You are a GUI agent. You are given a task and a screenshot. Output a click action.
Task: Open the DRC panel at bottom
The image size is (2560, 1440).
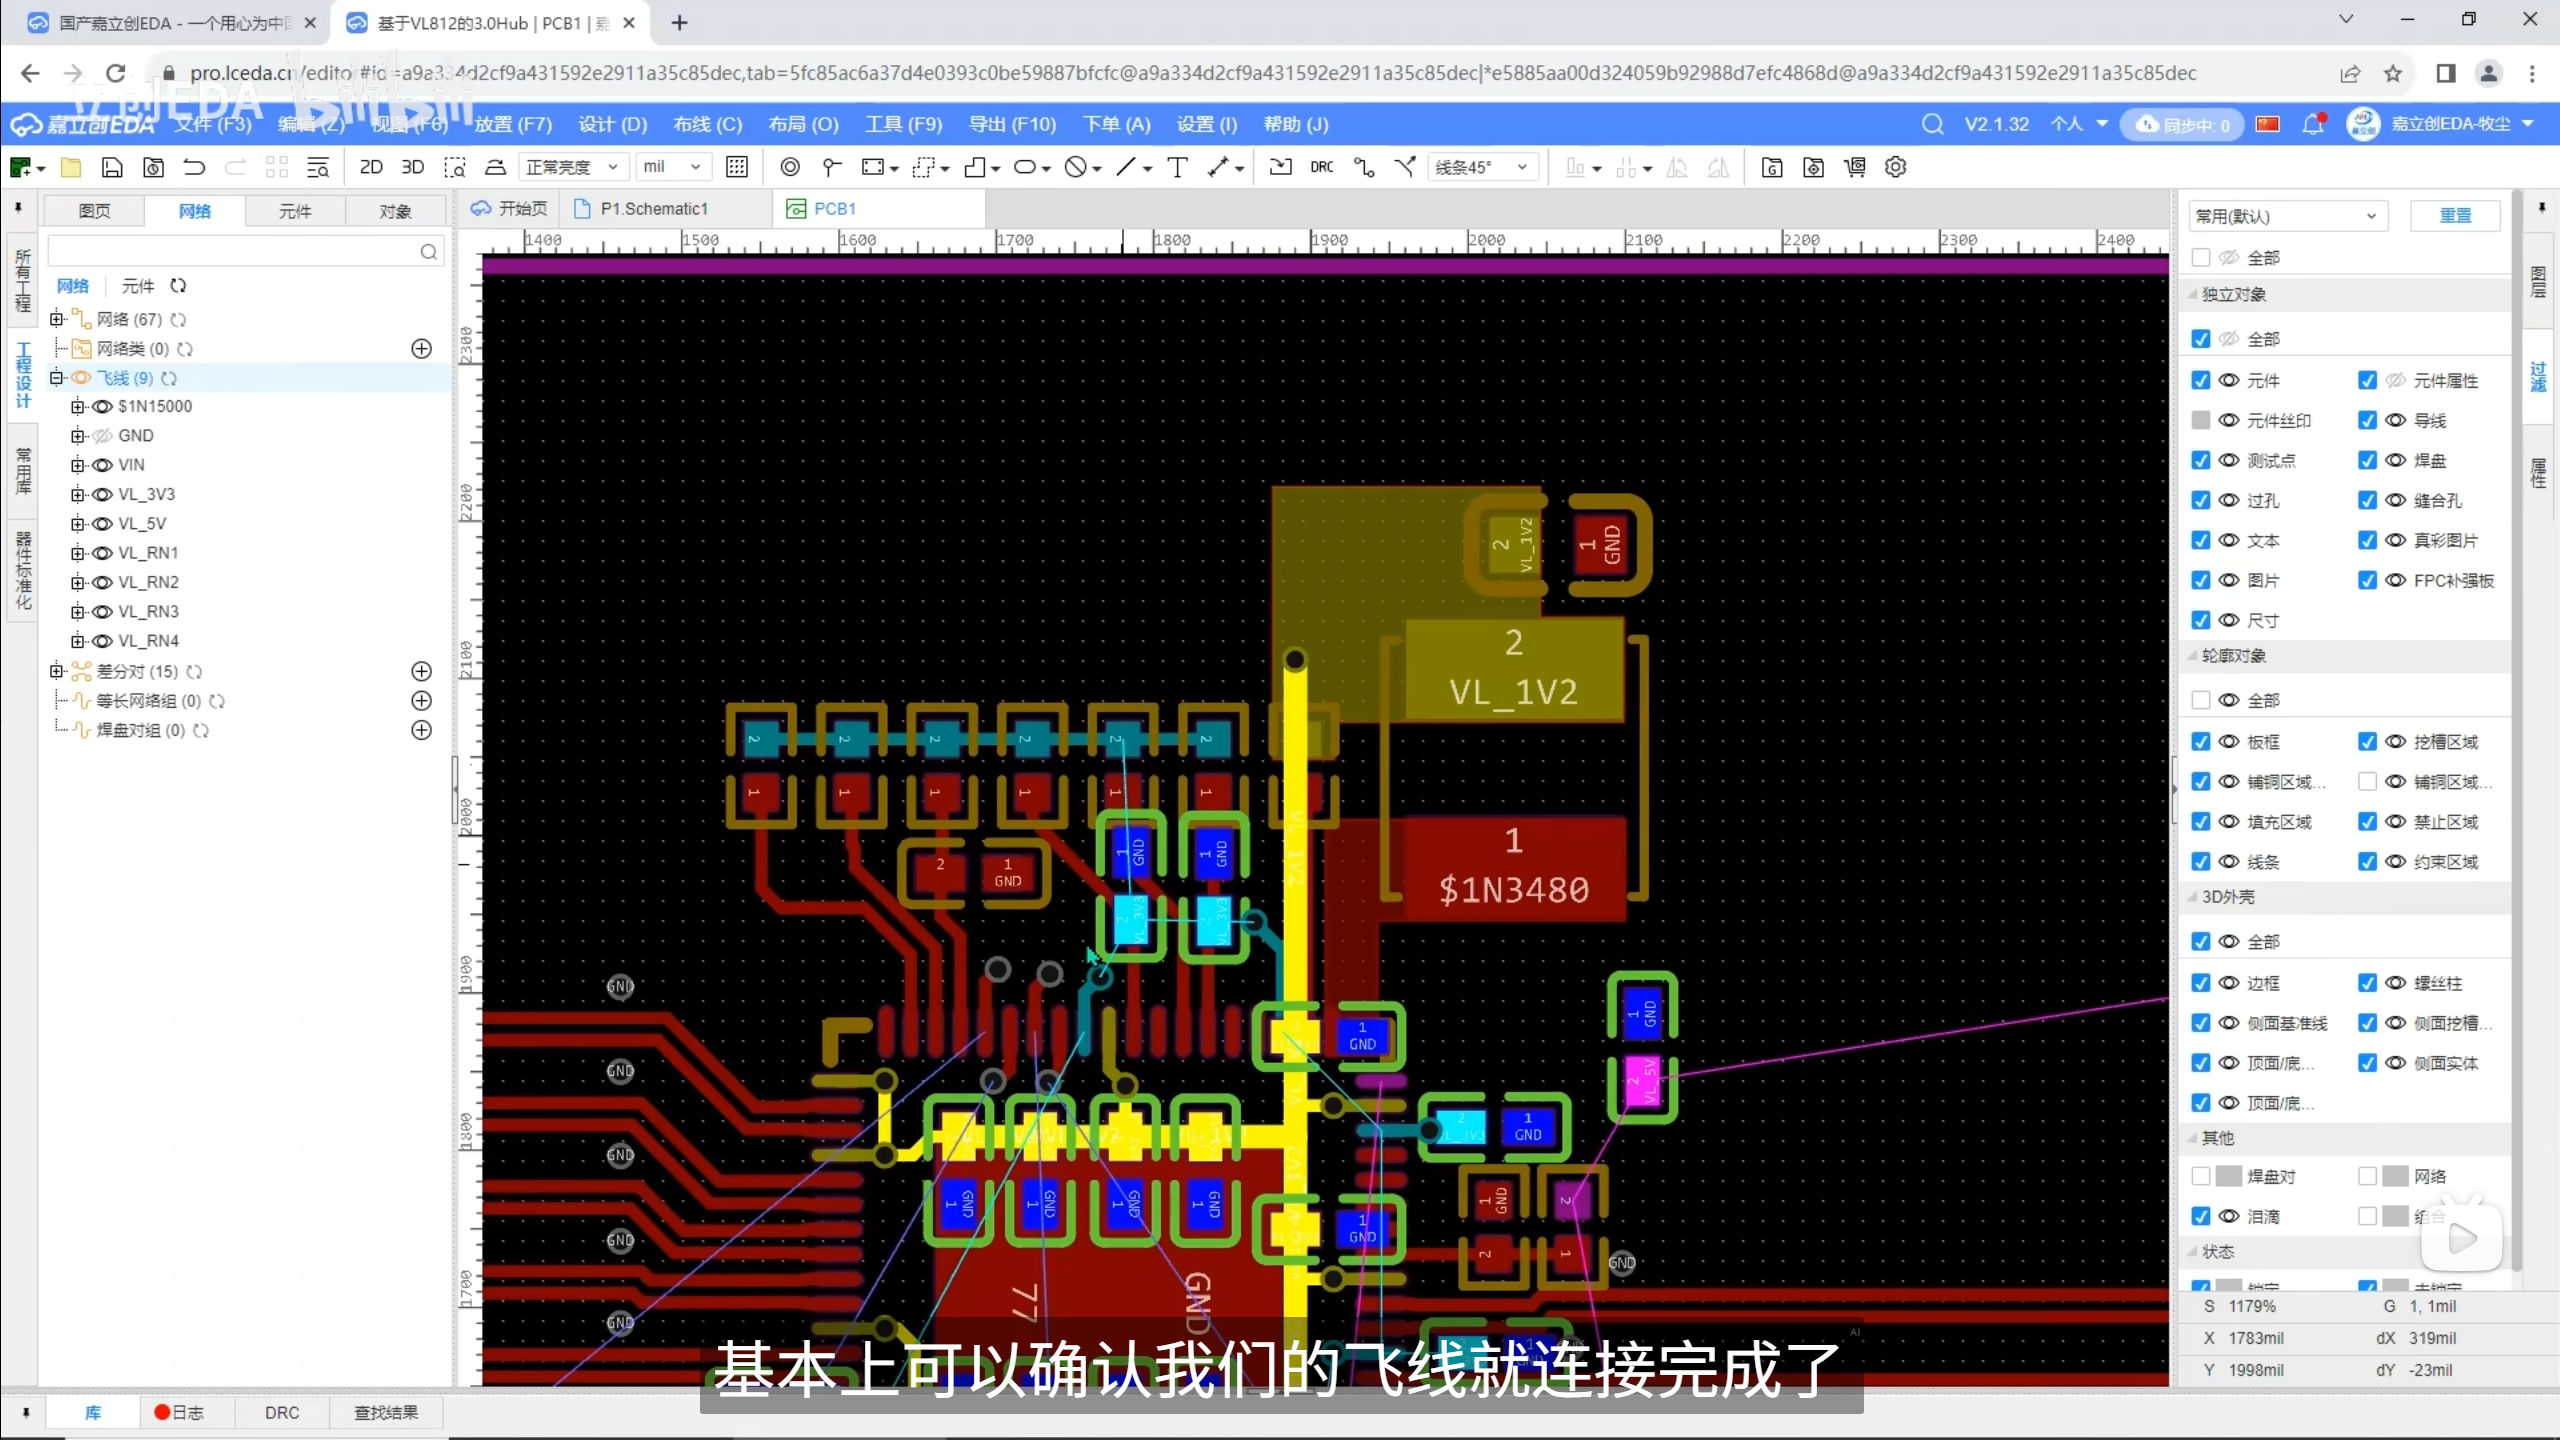click(x=281, y=1412)
